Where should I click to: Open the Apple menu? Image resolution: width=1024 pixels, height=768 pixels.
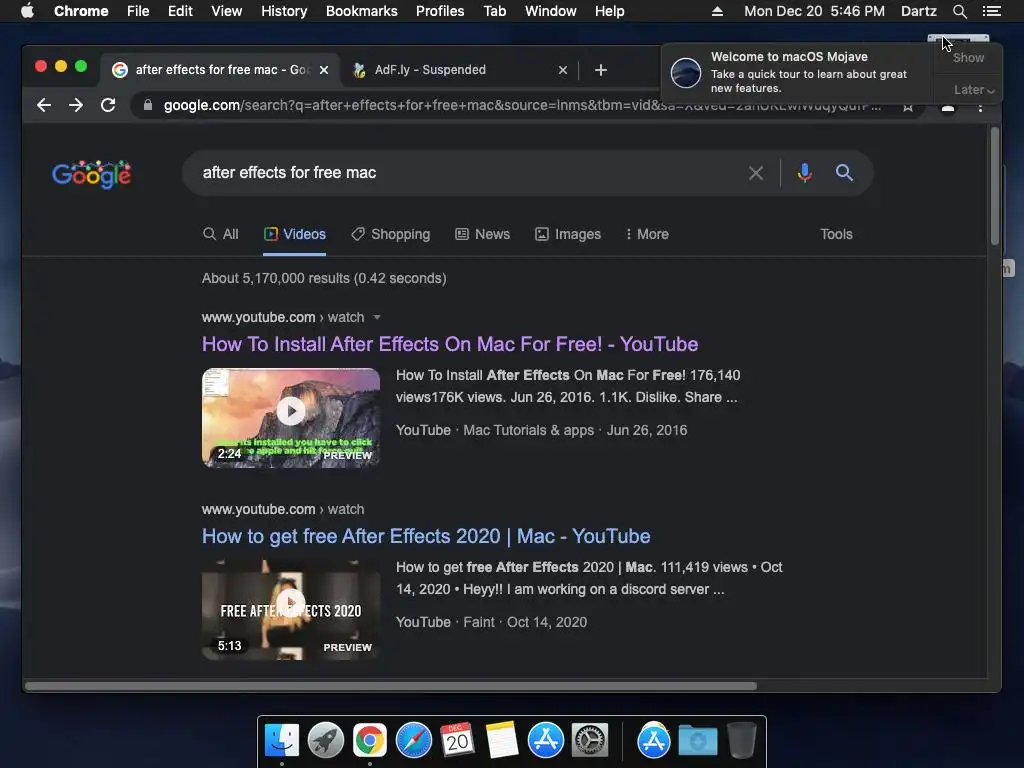(x=27, y=11)
